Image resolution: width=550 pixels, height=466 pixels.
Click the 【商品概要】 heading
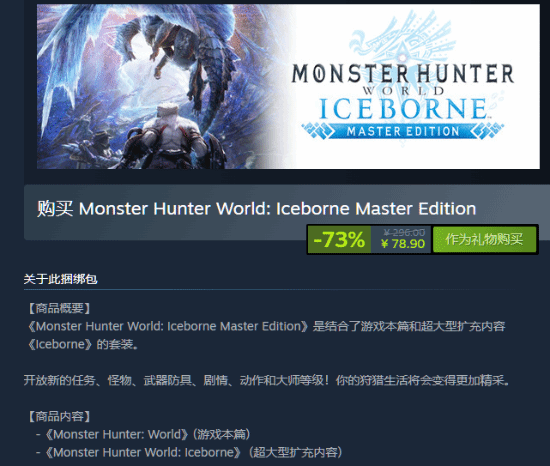[x=60, y=309]
